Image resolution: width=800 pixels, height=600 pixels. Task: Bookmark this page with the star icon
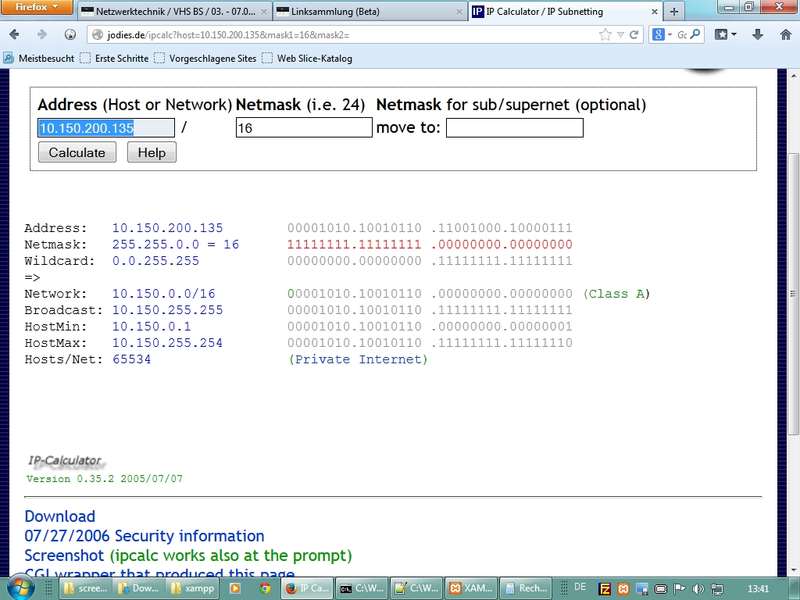pos(605,35)
